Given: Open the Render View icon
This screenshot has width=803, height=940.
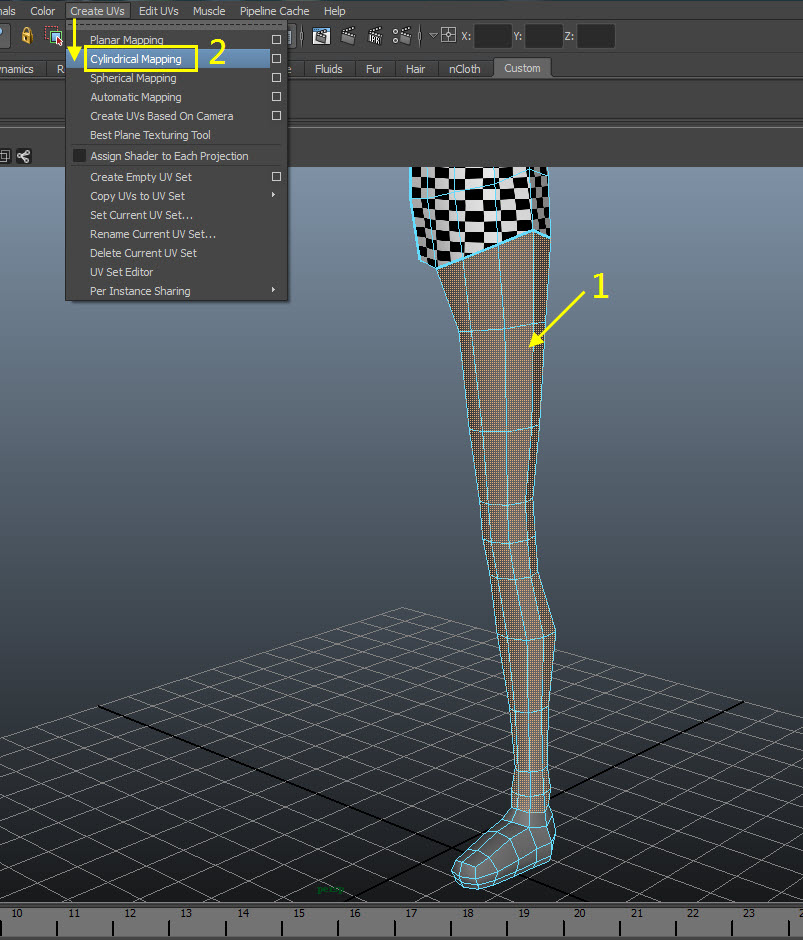Looking at the screenshot, I should 320,36.
